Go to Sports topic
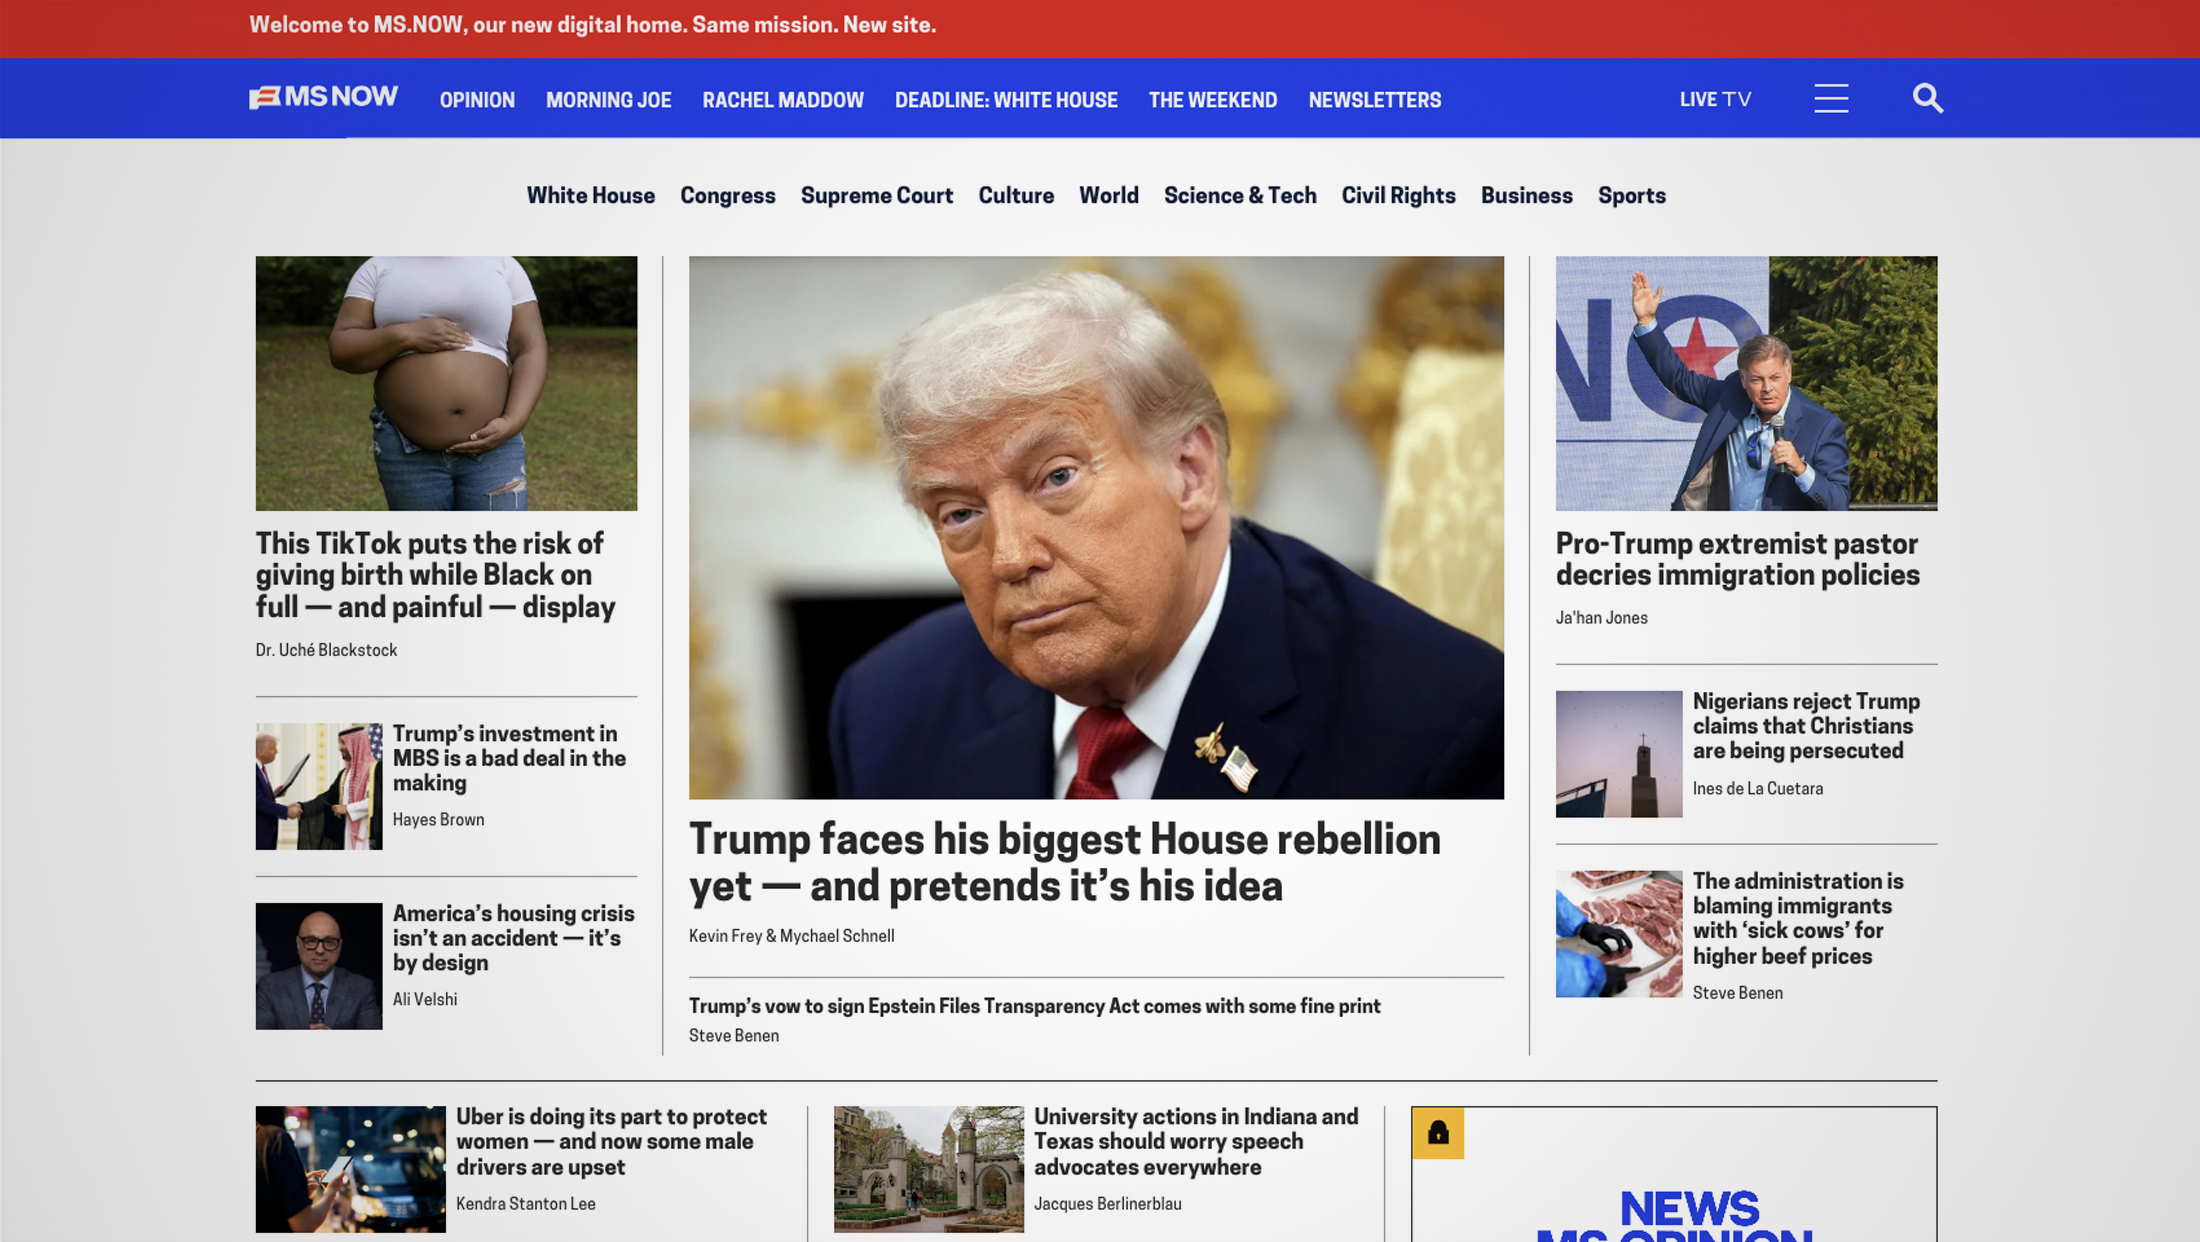Viewport: 2200px width, 1242px height. [x=1631, y=196]
